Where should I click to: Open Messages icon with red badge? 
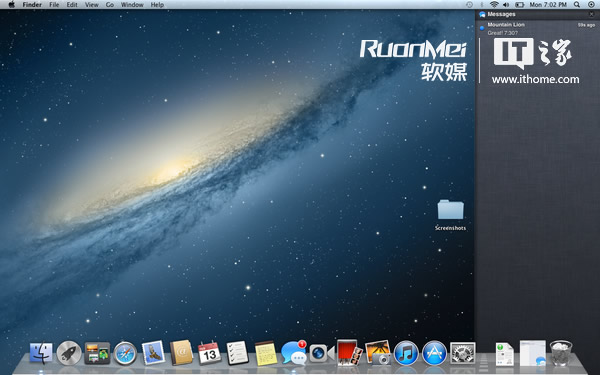[x=294, y=352]
